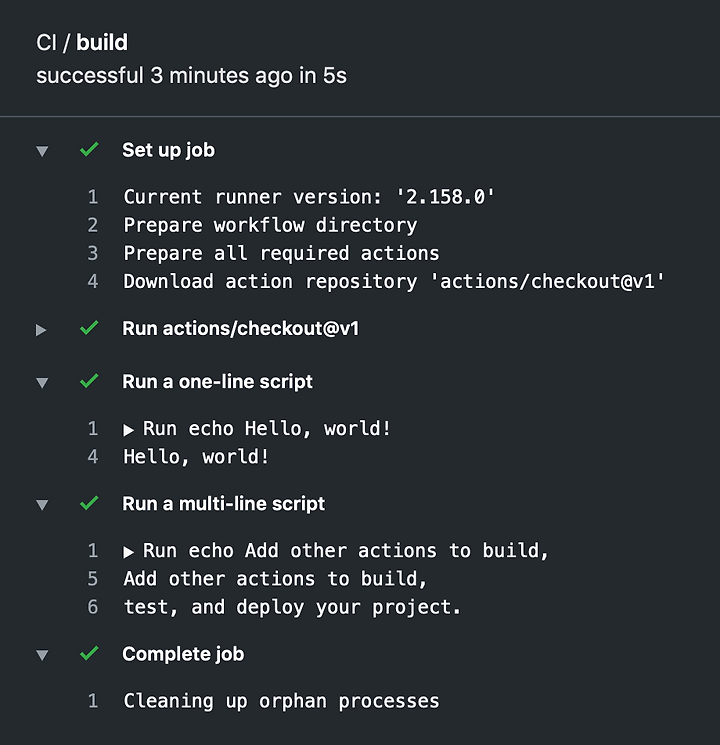720x745 pixels.
Task: Click line number 4 of Download action repository
Action: click(93, 281)
